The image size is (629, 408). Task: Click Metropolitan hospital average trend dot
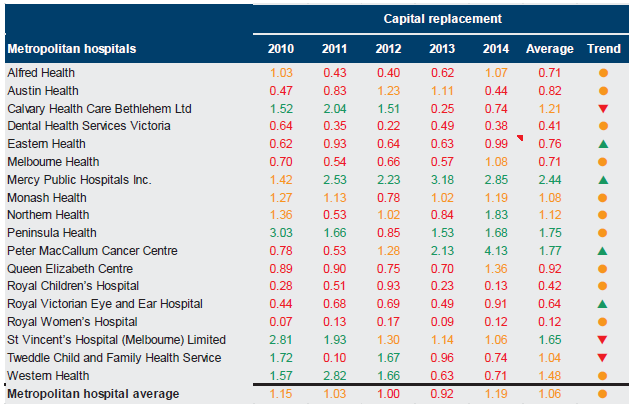tap(602, 394)
